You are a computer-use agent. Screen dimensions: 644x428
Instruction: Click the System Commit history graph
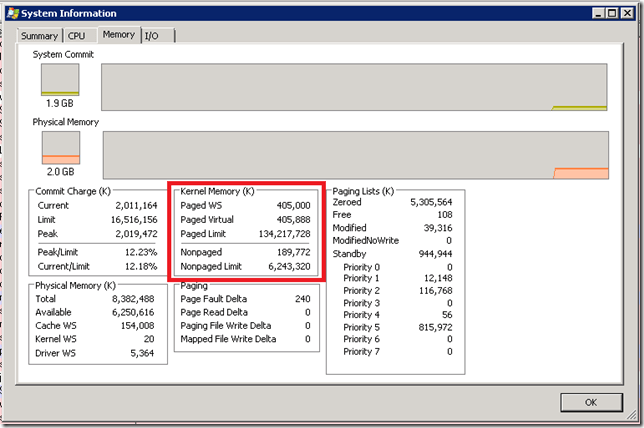click(354, 87)
